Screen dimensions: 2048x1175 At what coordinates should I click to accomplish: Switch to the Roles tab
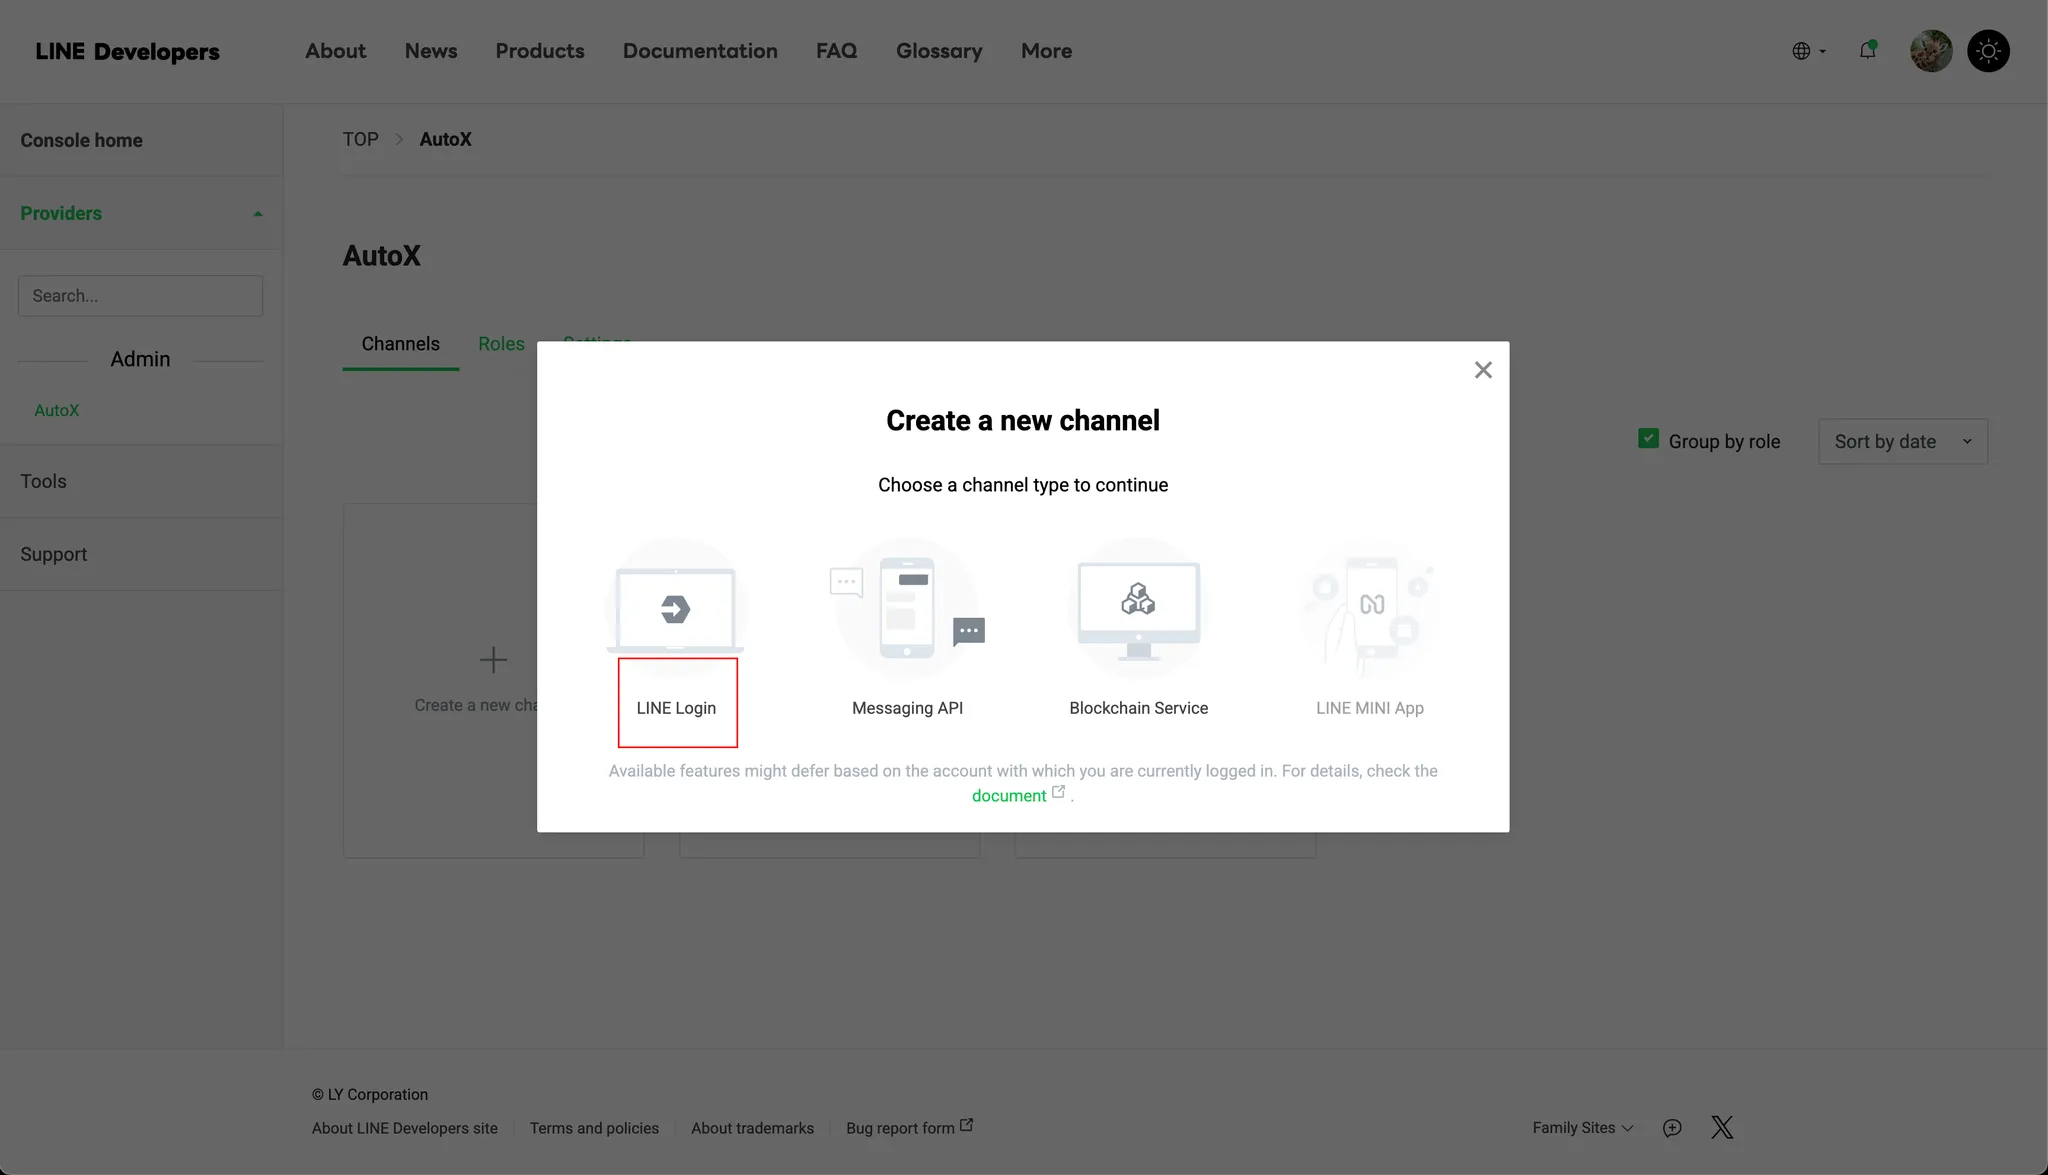[501, 344]
